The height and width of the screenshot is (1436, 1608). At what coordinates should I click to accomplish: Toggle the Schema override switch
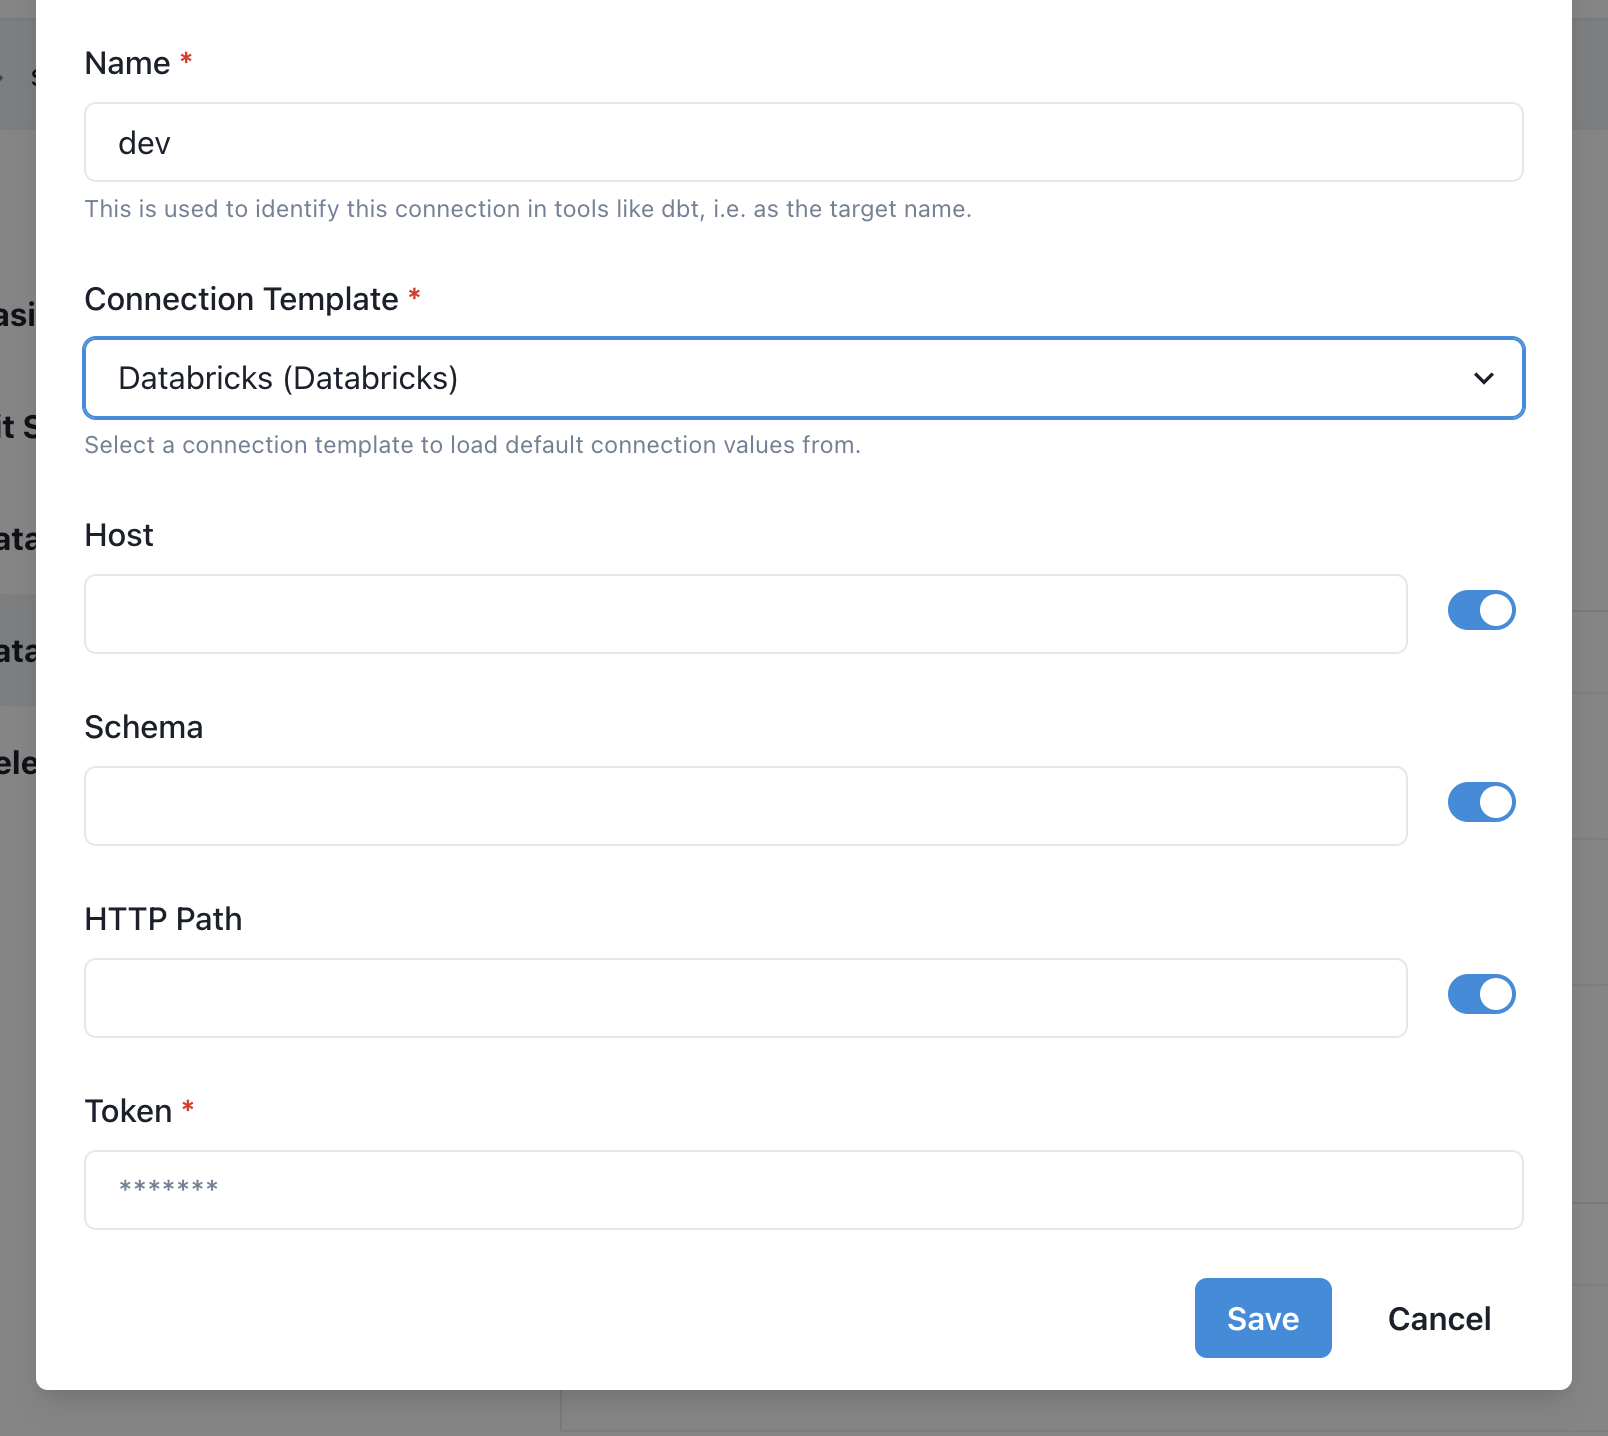(1481, 802)
